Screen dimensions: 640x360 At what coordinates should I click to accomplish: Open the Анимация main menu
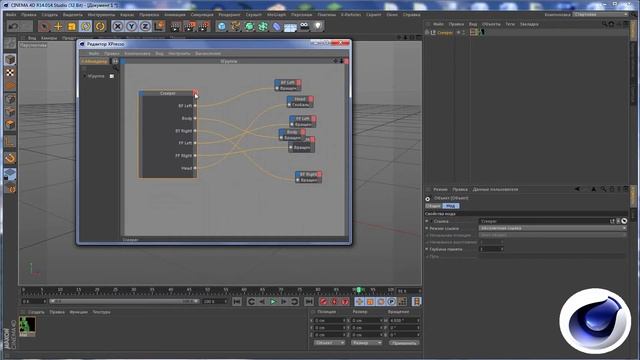click(x=175, y=15)
